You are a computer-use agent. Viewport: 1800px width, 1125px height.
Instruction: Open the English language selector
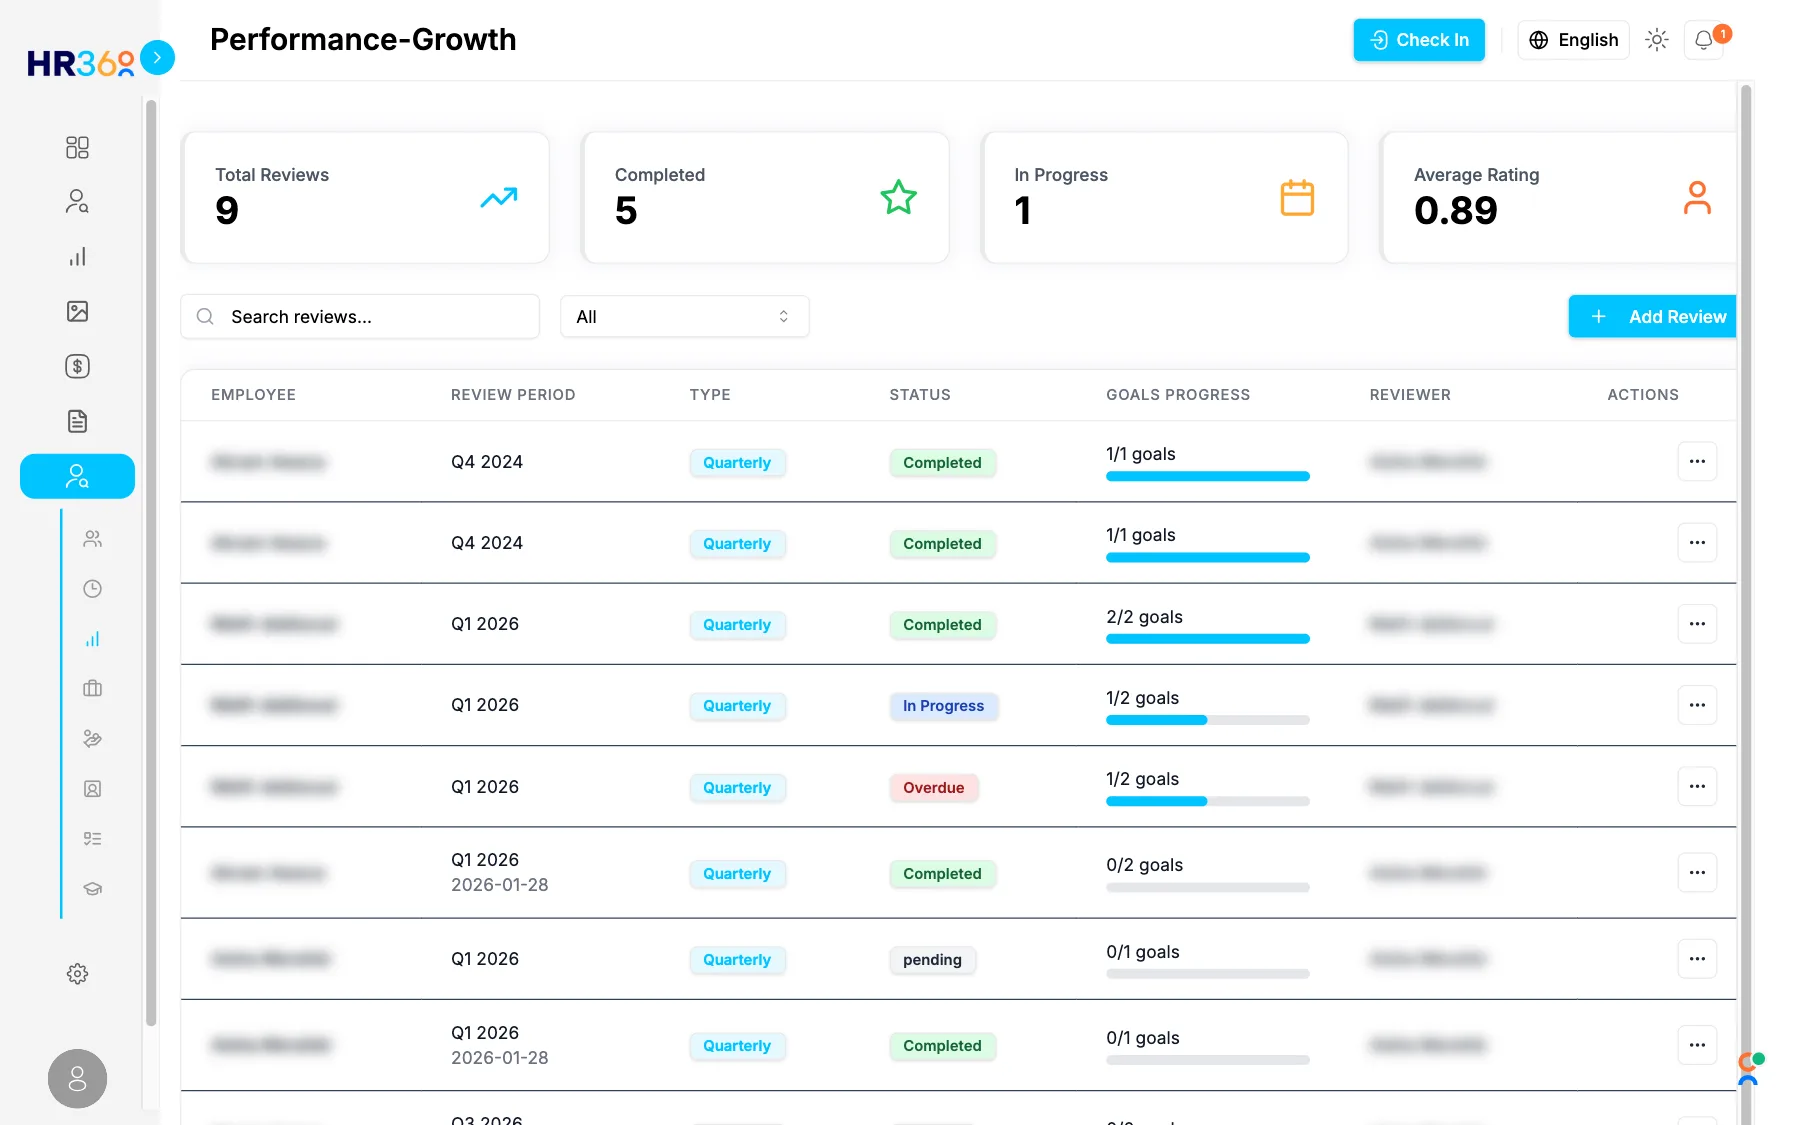(1573, 40)
